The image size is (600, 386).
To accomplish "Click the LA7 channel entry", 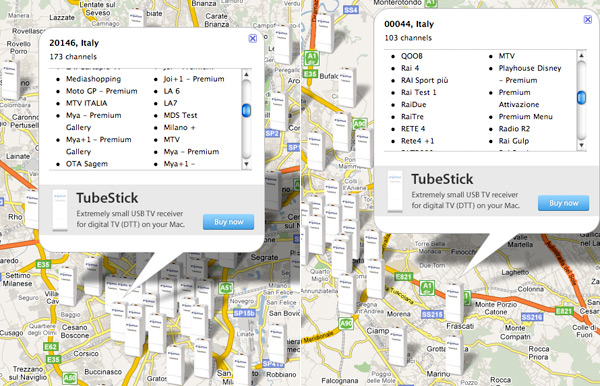I will [x=170, y=103].
